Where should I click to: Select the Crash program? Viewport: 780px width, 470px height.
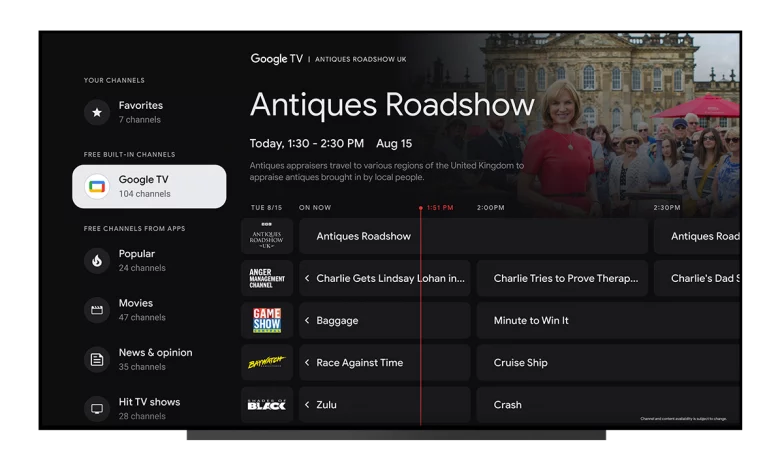click(x=608, y=405)
